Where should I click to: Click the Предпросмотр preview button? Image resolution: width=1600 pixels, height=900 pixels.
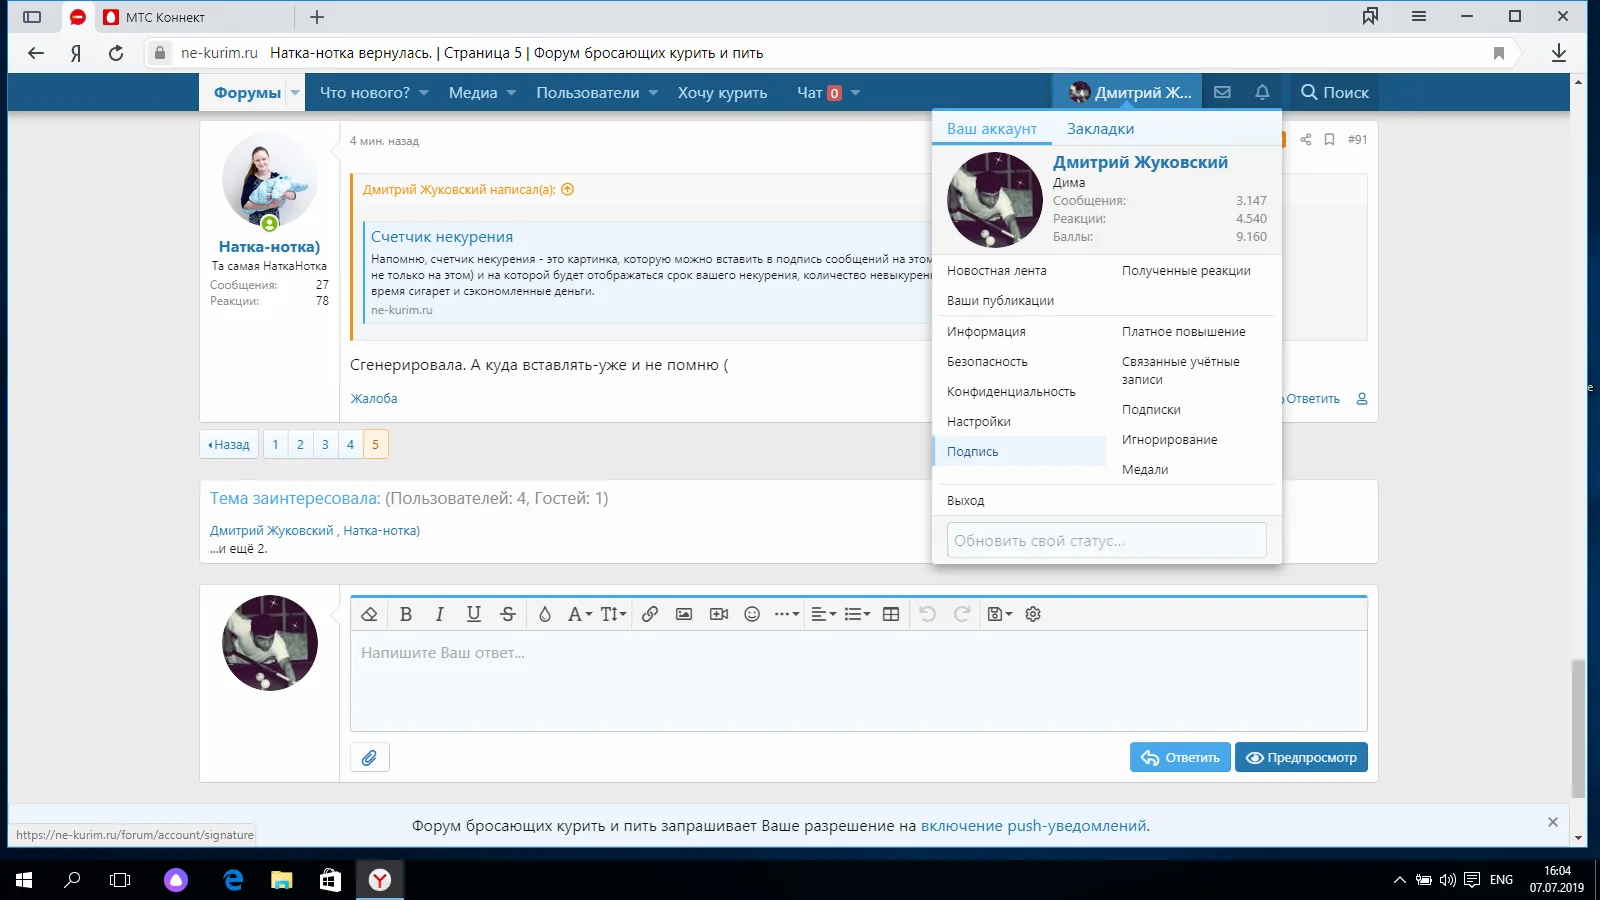point(1301,758)
